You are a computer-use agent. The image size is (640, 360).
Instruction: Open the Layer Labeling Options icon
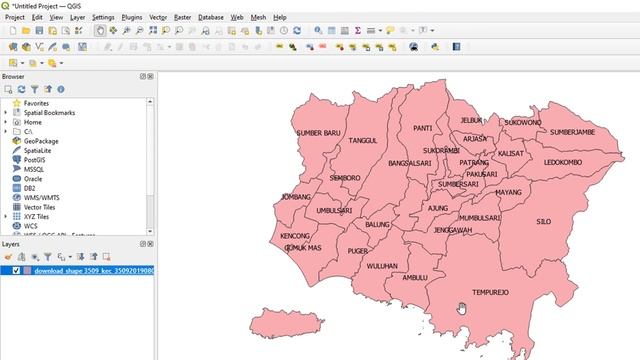(279, 47)
